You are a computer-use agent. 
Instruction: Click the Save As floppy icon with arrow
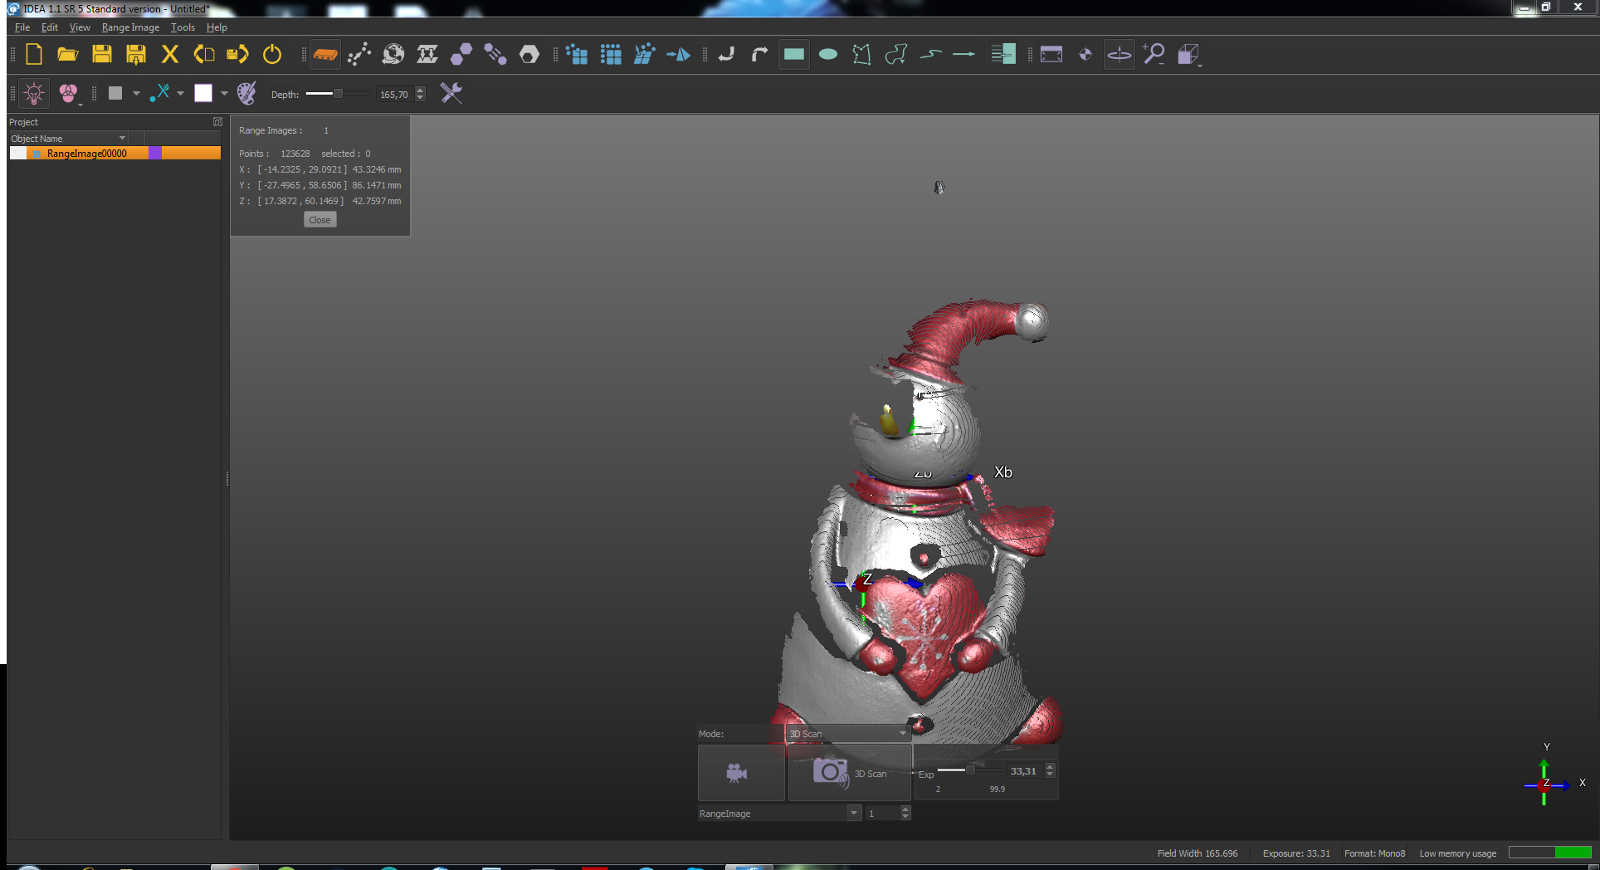pyautogui.click(x=136, y=54)
